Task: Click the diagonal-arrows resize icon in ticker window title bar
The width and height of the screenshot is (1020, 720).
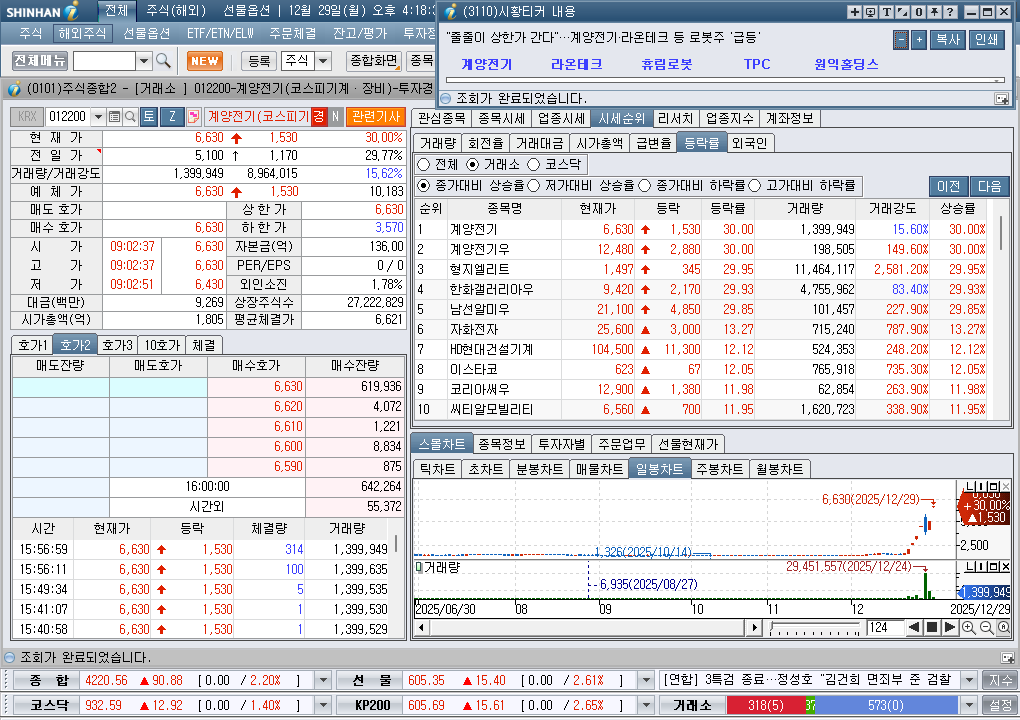Action: coord(903,12)
